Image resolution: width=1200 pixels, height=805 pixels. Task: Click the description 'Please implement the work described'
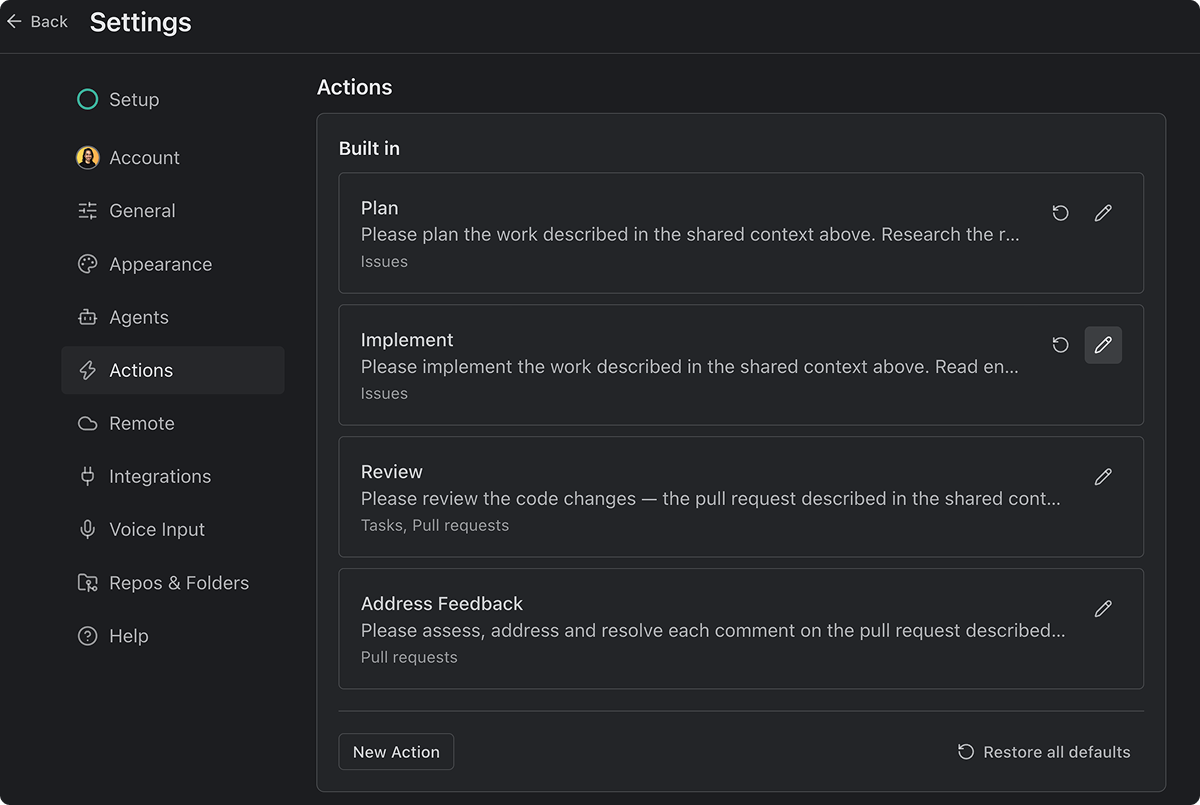(690, 367)
